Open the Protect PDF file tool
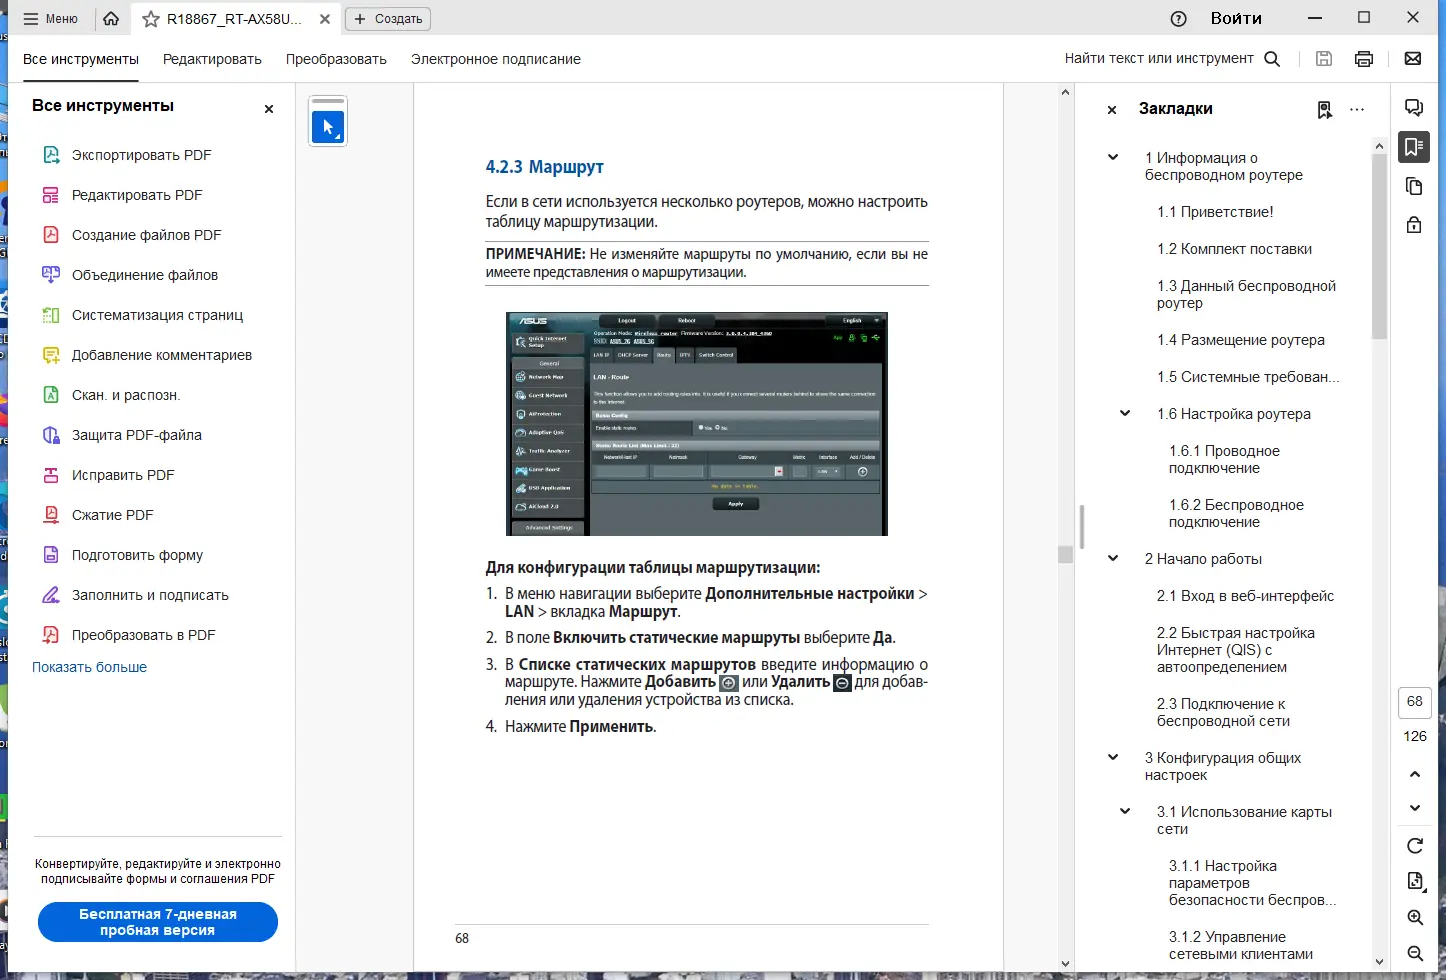The height and width of the screenshot is (980, 1446). pos(121,435)
